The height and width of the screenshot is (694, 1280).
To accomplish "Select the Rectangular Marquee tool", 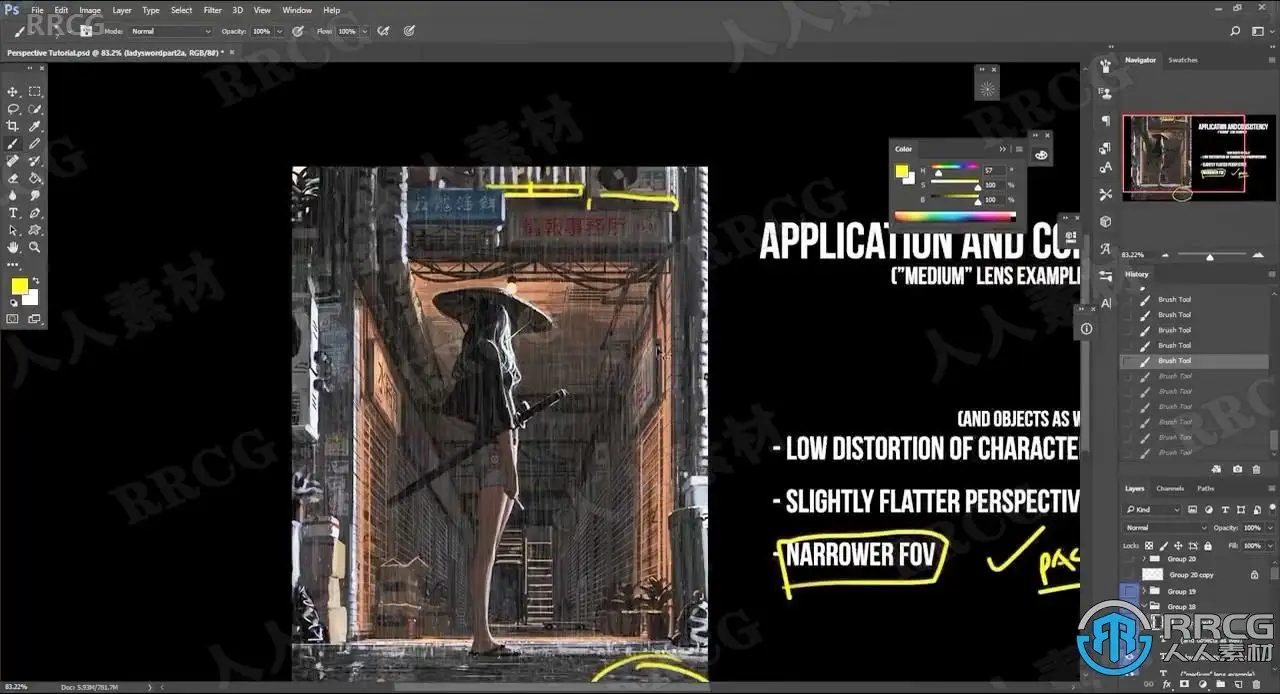I will [x=35, y=91].
